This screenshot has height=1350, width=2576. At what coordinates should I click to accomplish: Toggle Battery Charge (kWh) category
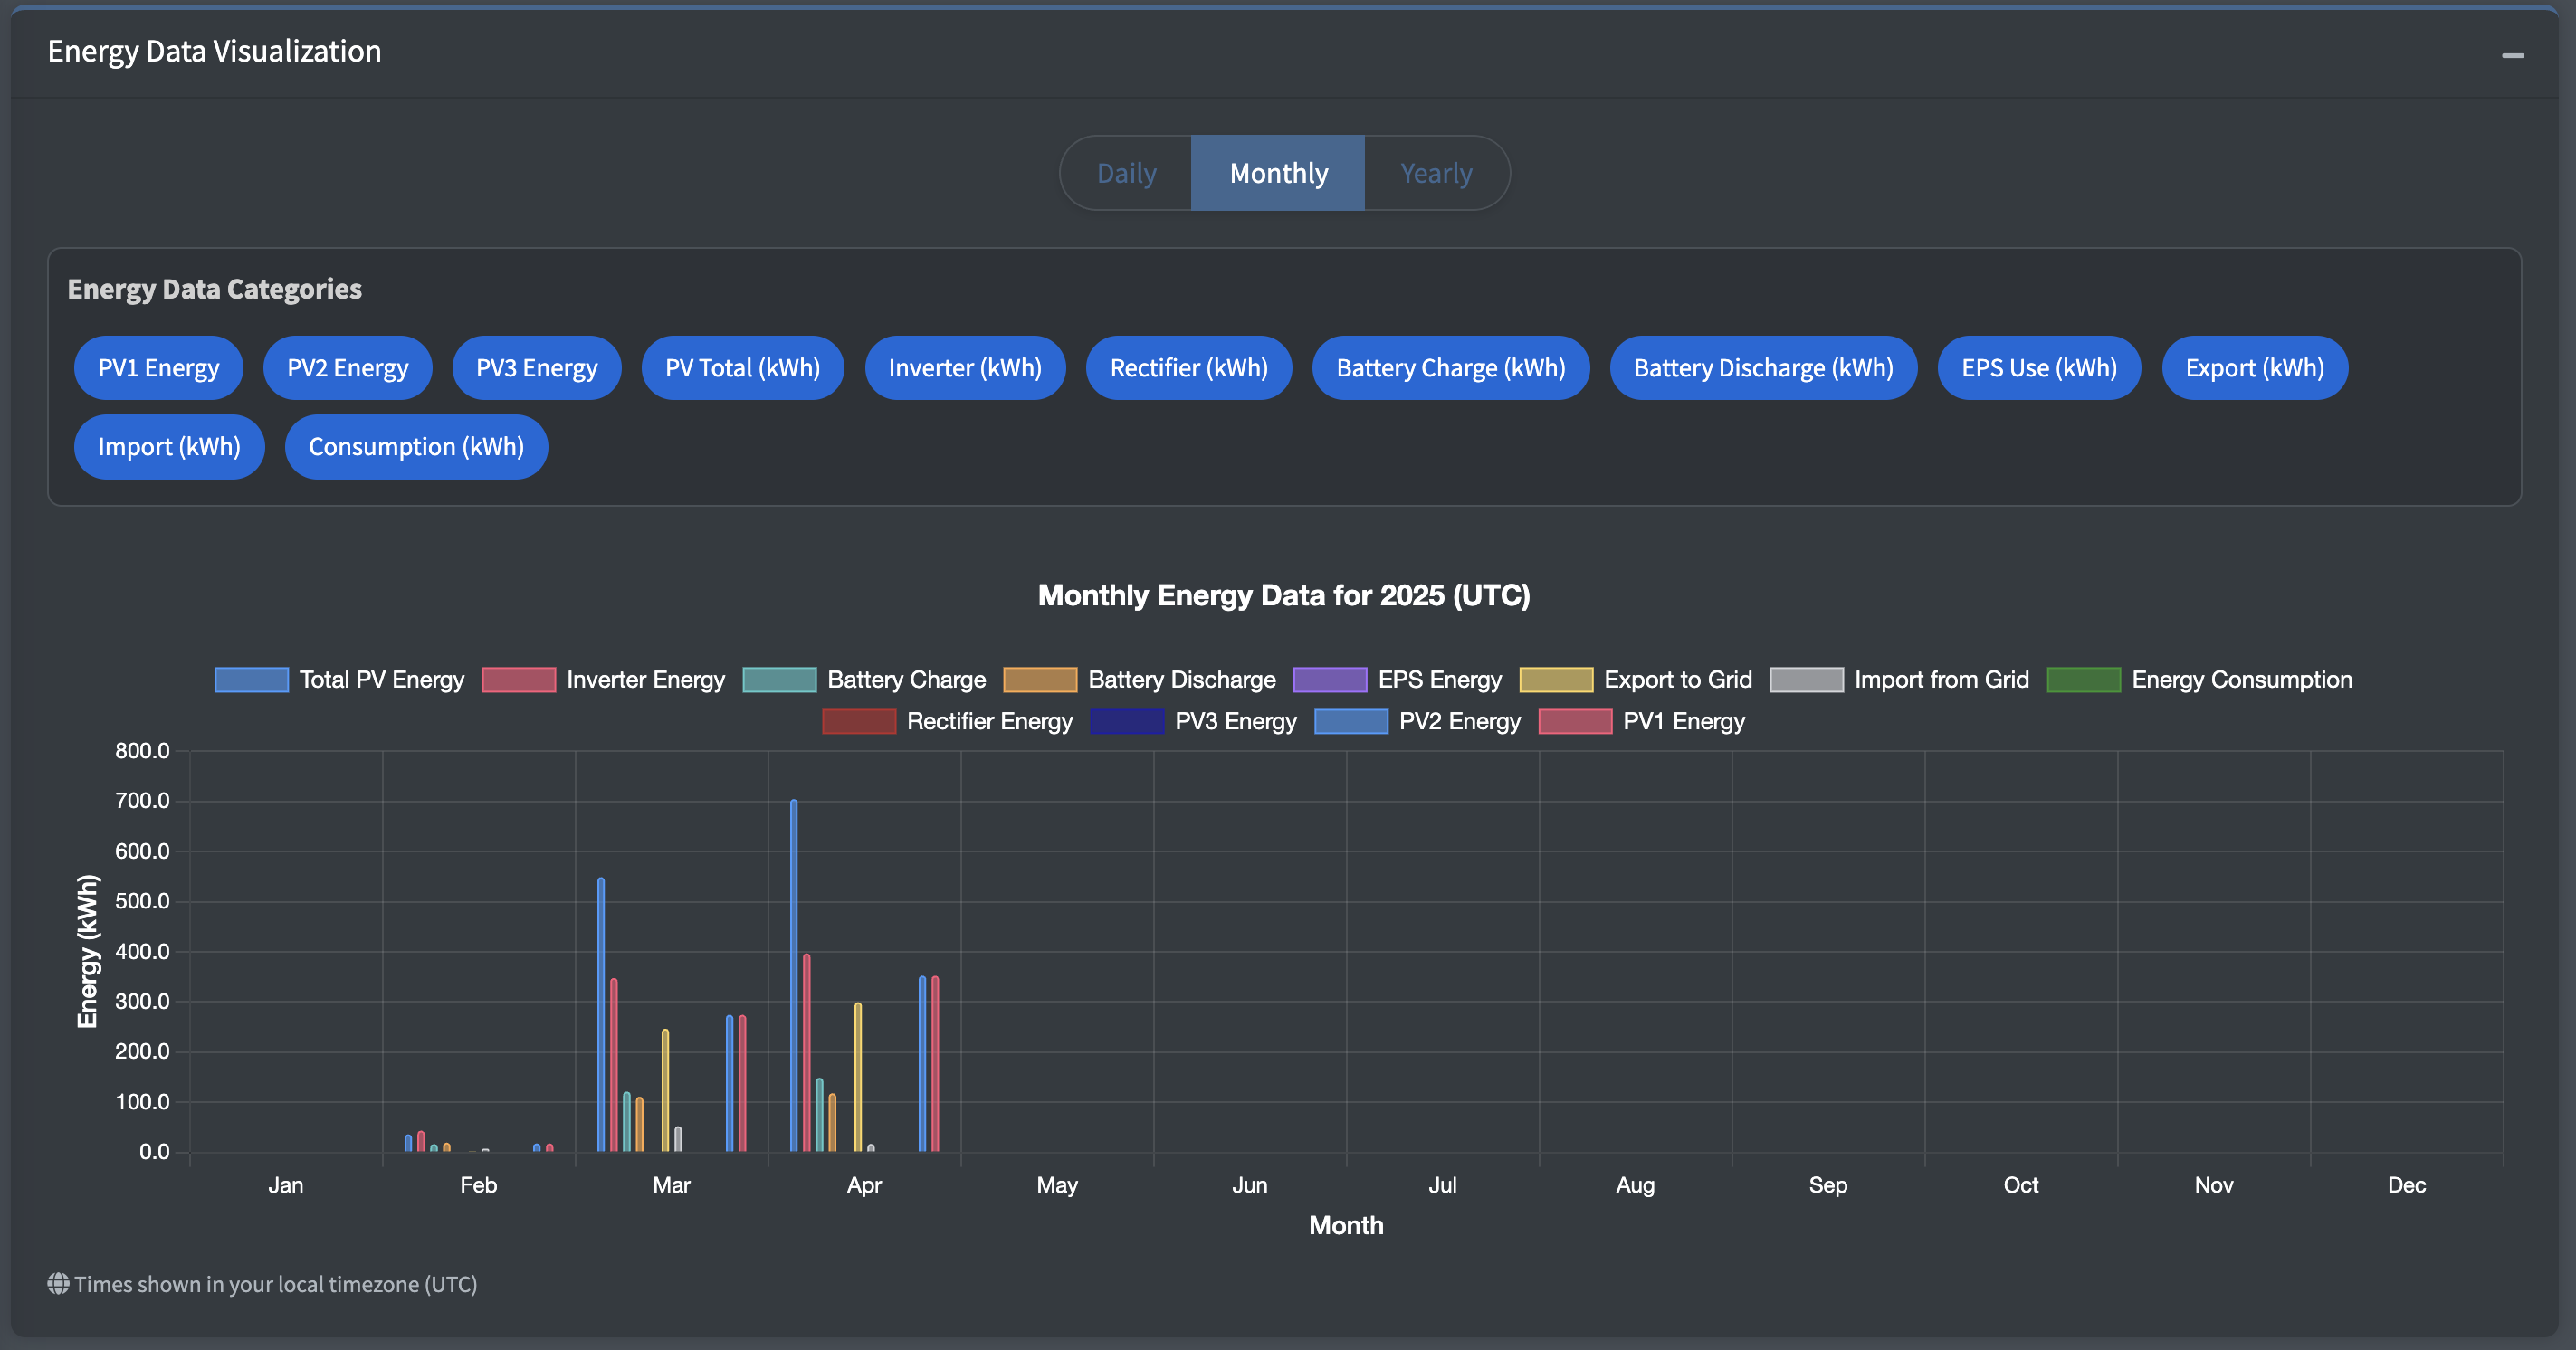[x=1450, y=368]
